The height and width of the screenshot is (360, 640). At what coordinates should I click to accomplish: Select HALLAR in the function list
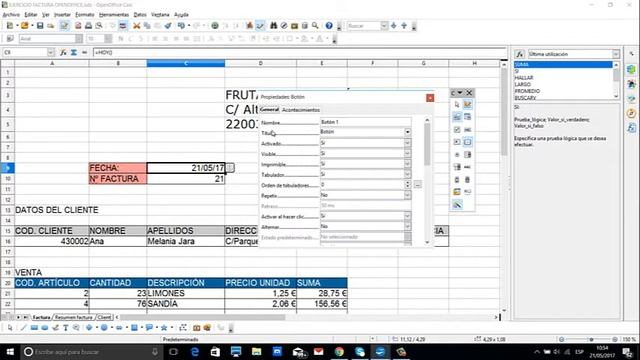524,78
